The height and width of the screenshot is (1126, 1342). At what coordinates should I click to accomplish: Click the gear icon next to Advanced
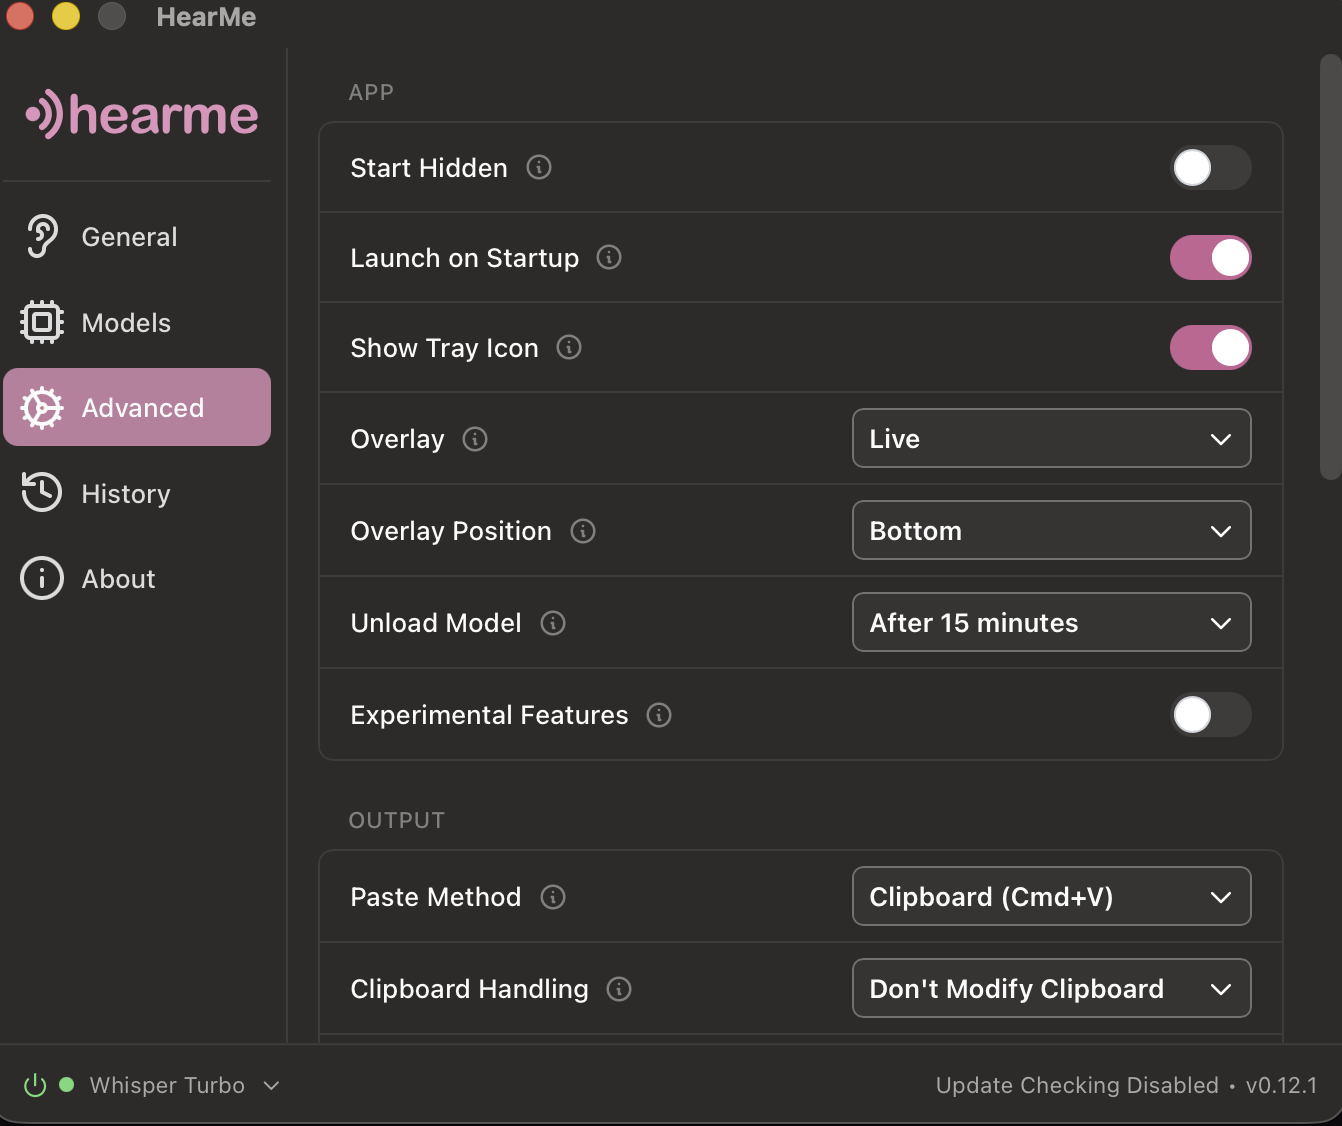(x=42, y=408)
